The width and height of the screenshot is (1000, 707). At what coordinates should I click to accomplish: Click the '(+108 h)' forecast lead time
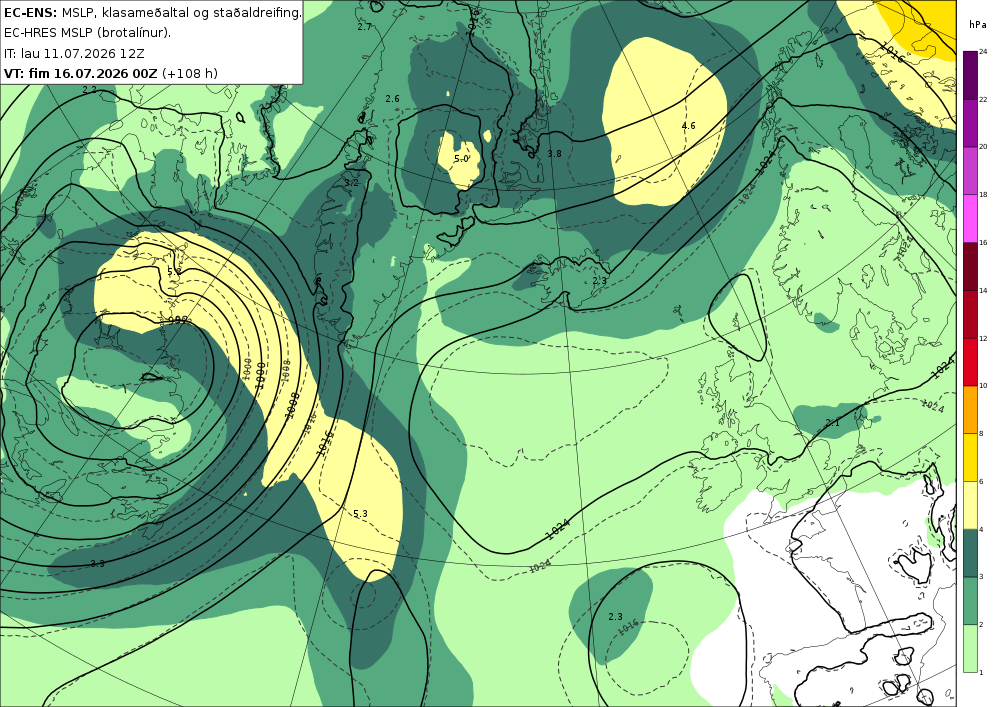(190, 73)
